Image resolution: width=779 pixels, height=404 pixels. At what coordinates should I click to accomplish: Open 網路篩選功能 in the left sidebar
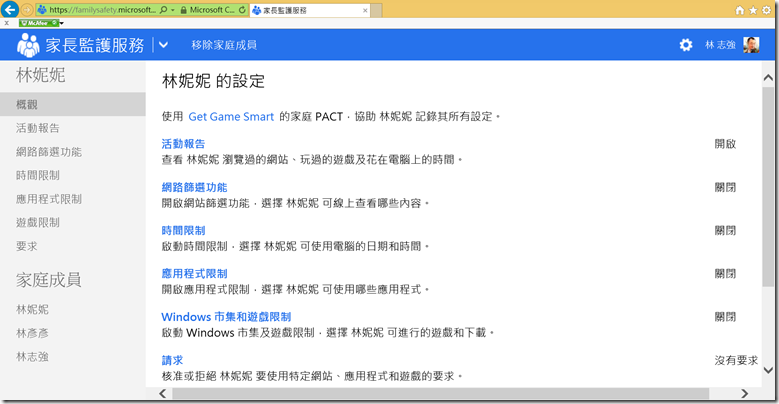49,152
